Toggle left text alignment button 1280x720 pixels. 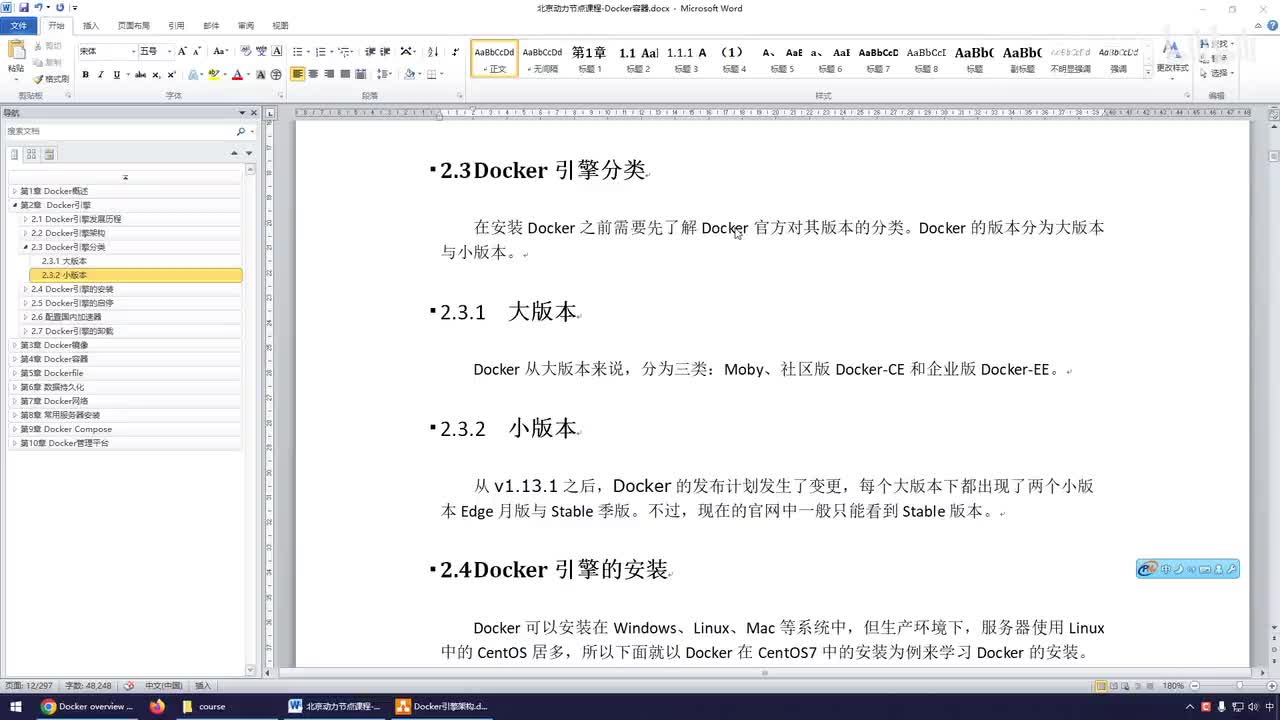coord(298,75)
